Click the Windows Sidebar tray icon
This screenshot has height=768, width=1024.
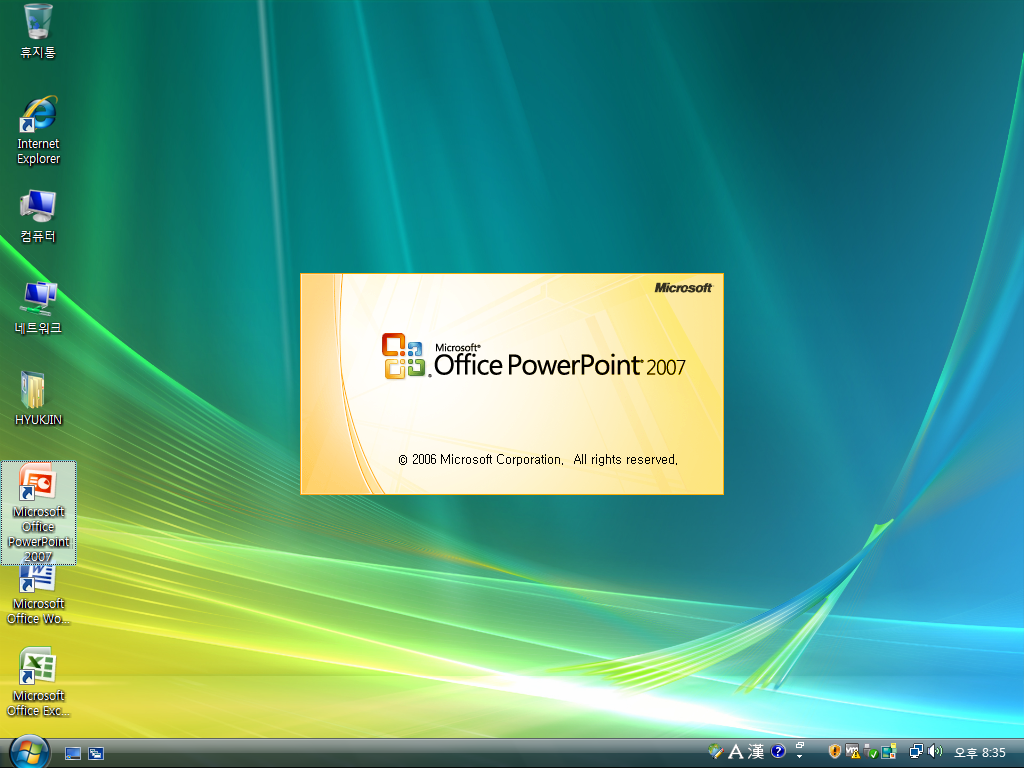point(888,752)
